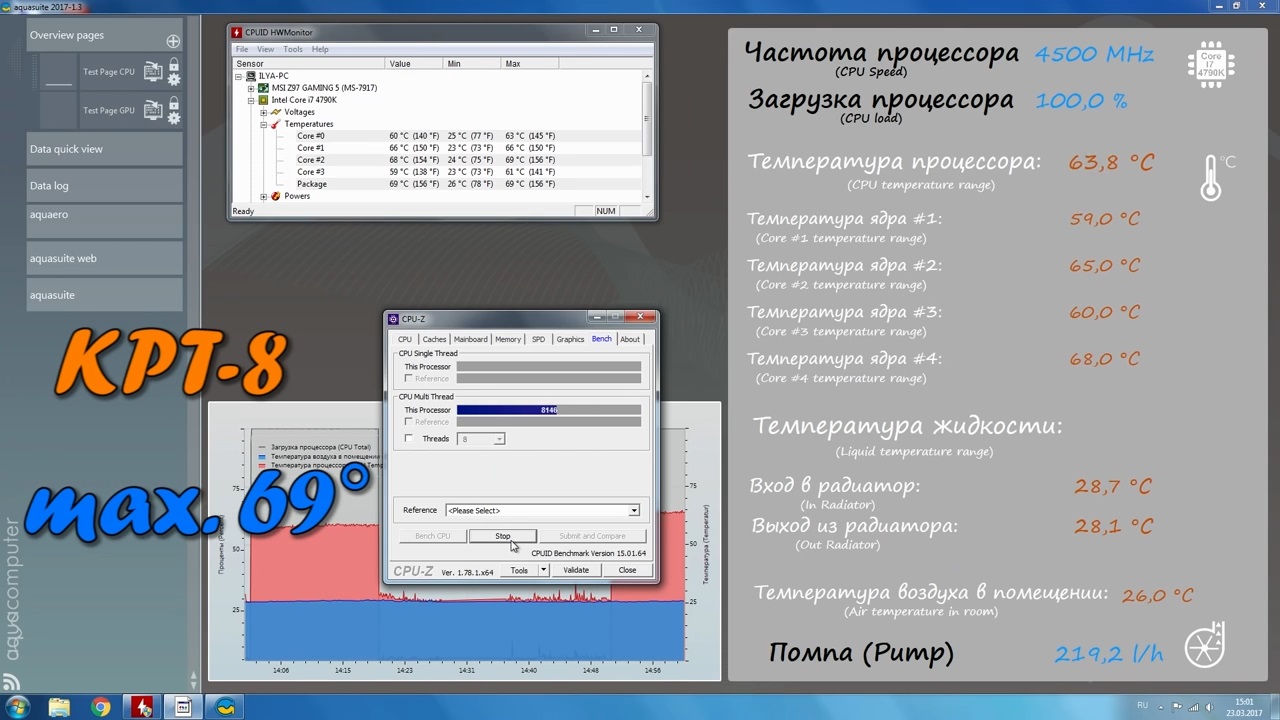The image size is (1280, 720).
Task: Add a new overview page with plus icon
Action: 173,41
